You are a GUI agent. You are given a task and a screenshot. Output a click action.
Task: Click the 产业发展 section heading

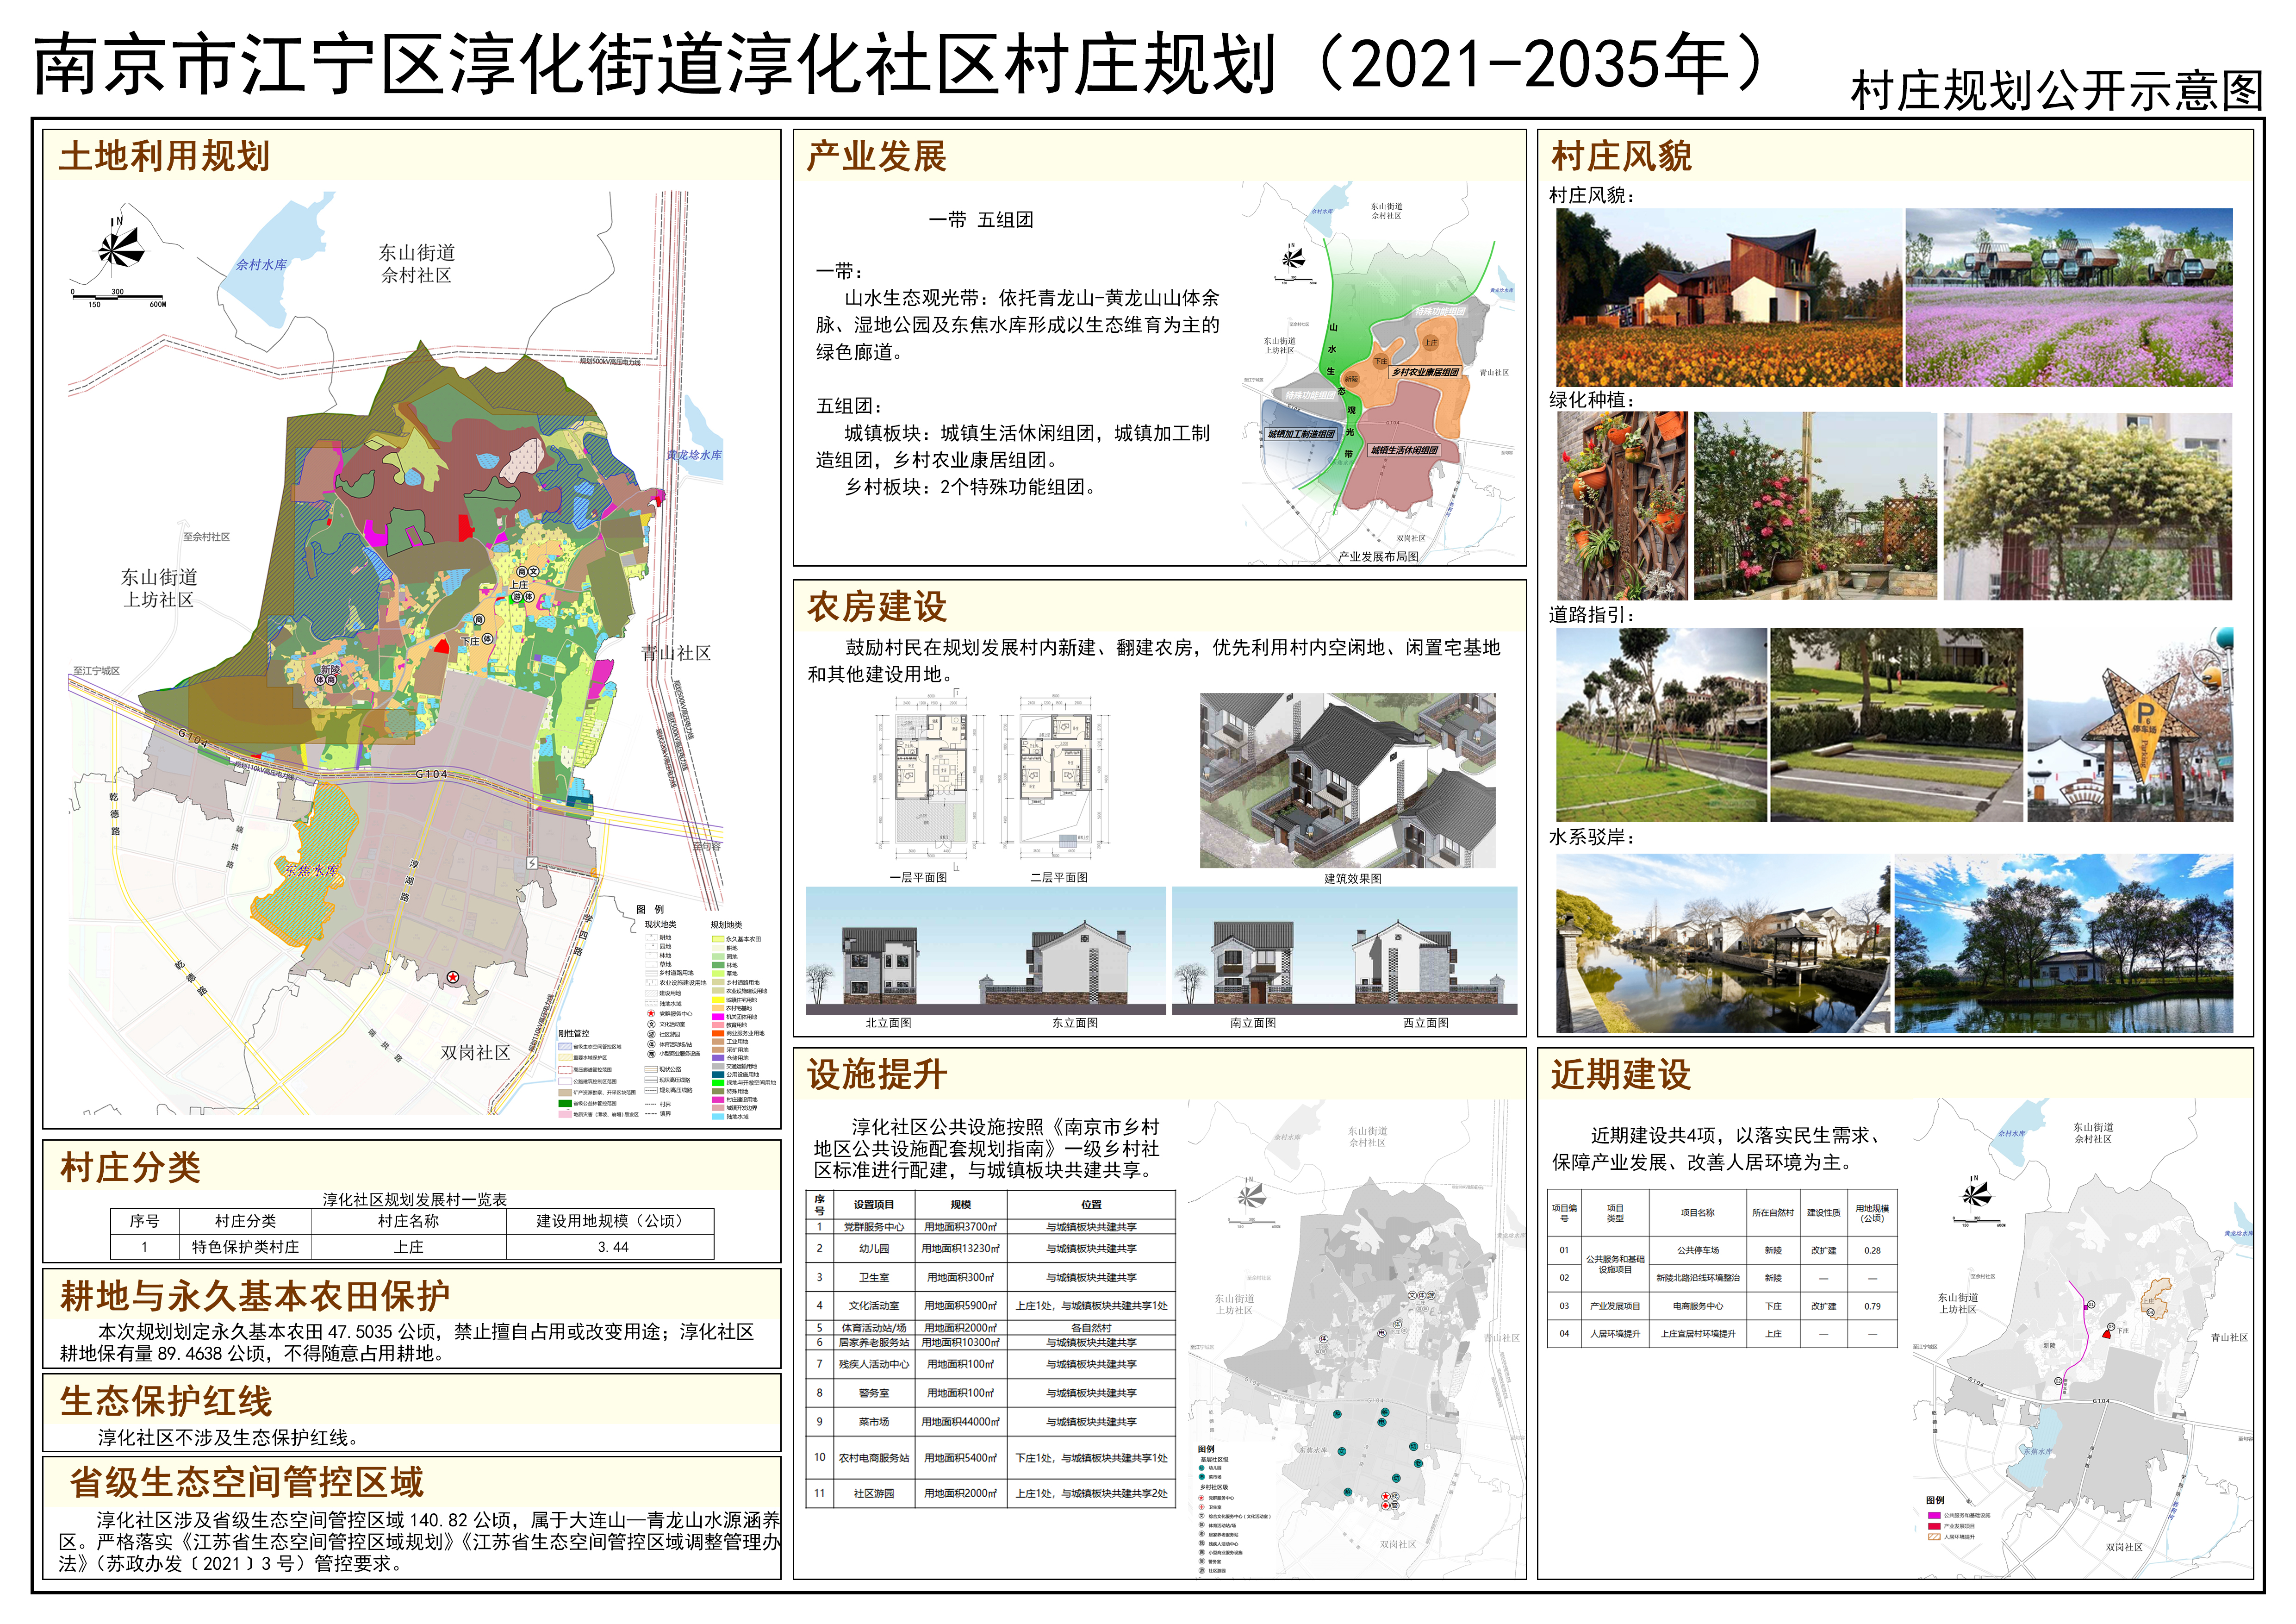pos(876,157)
